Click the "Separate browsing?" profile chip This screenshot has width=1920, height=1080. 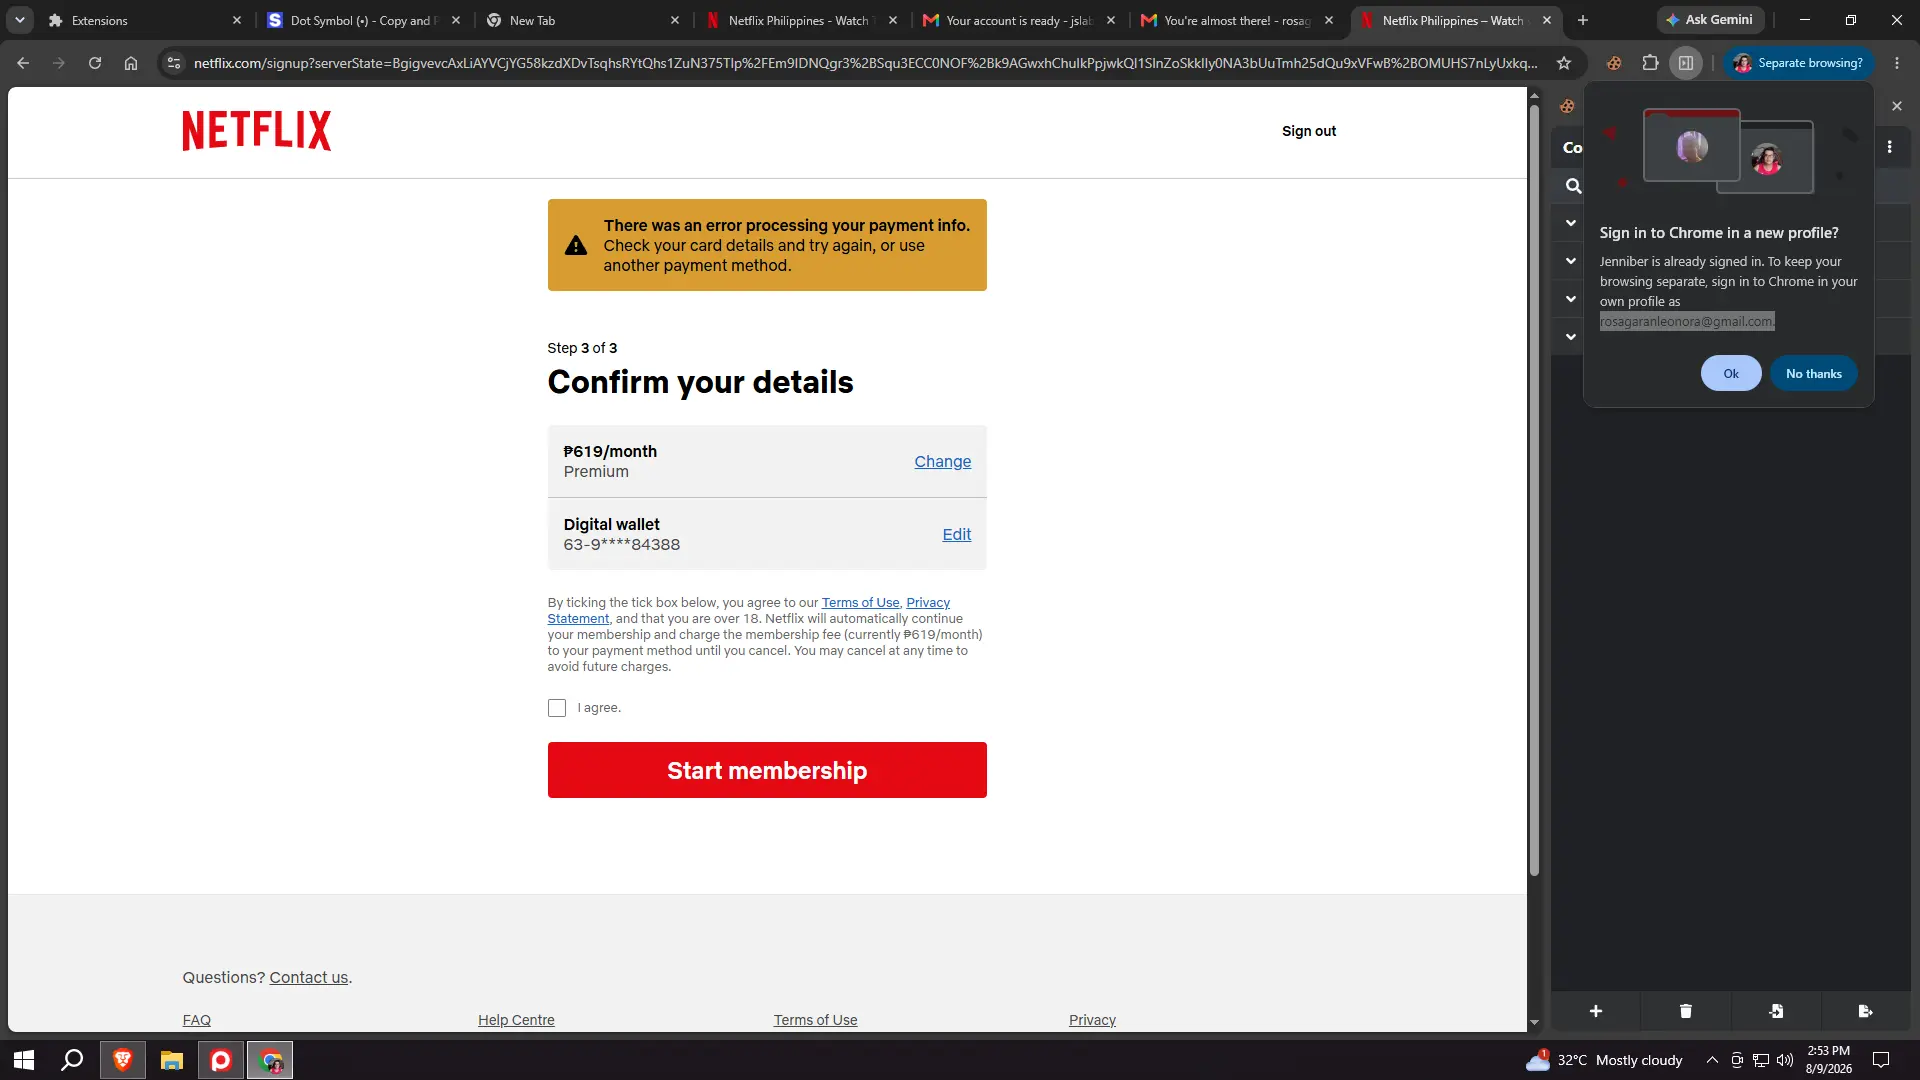coord(1798,63)
